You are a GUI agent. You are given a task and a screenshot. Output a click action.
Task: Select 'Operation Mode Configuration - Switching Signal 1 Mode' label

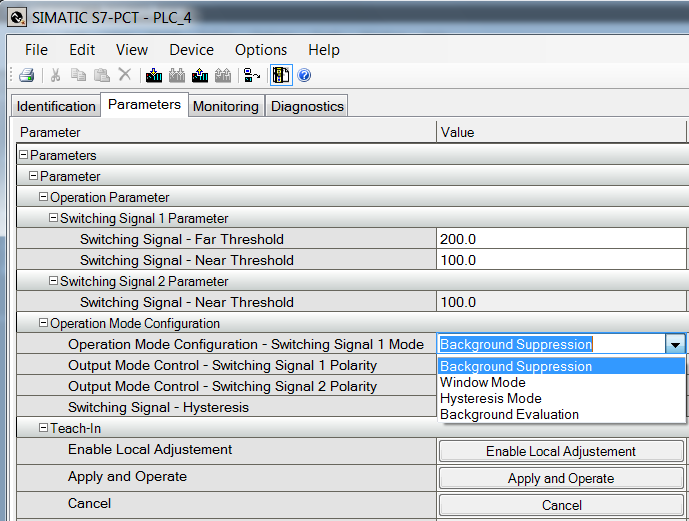[x=246, y=344]
